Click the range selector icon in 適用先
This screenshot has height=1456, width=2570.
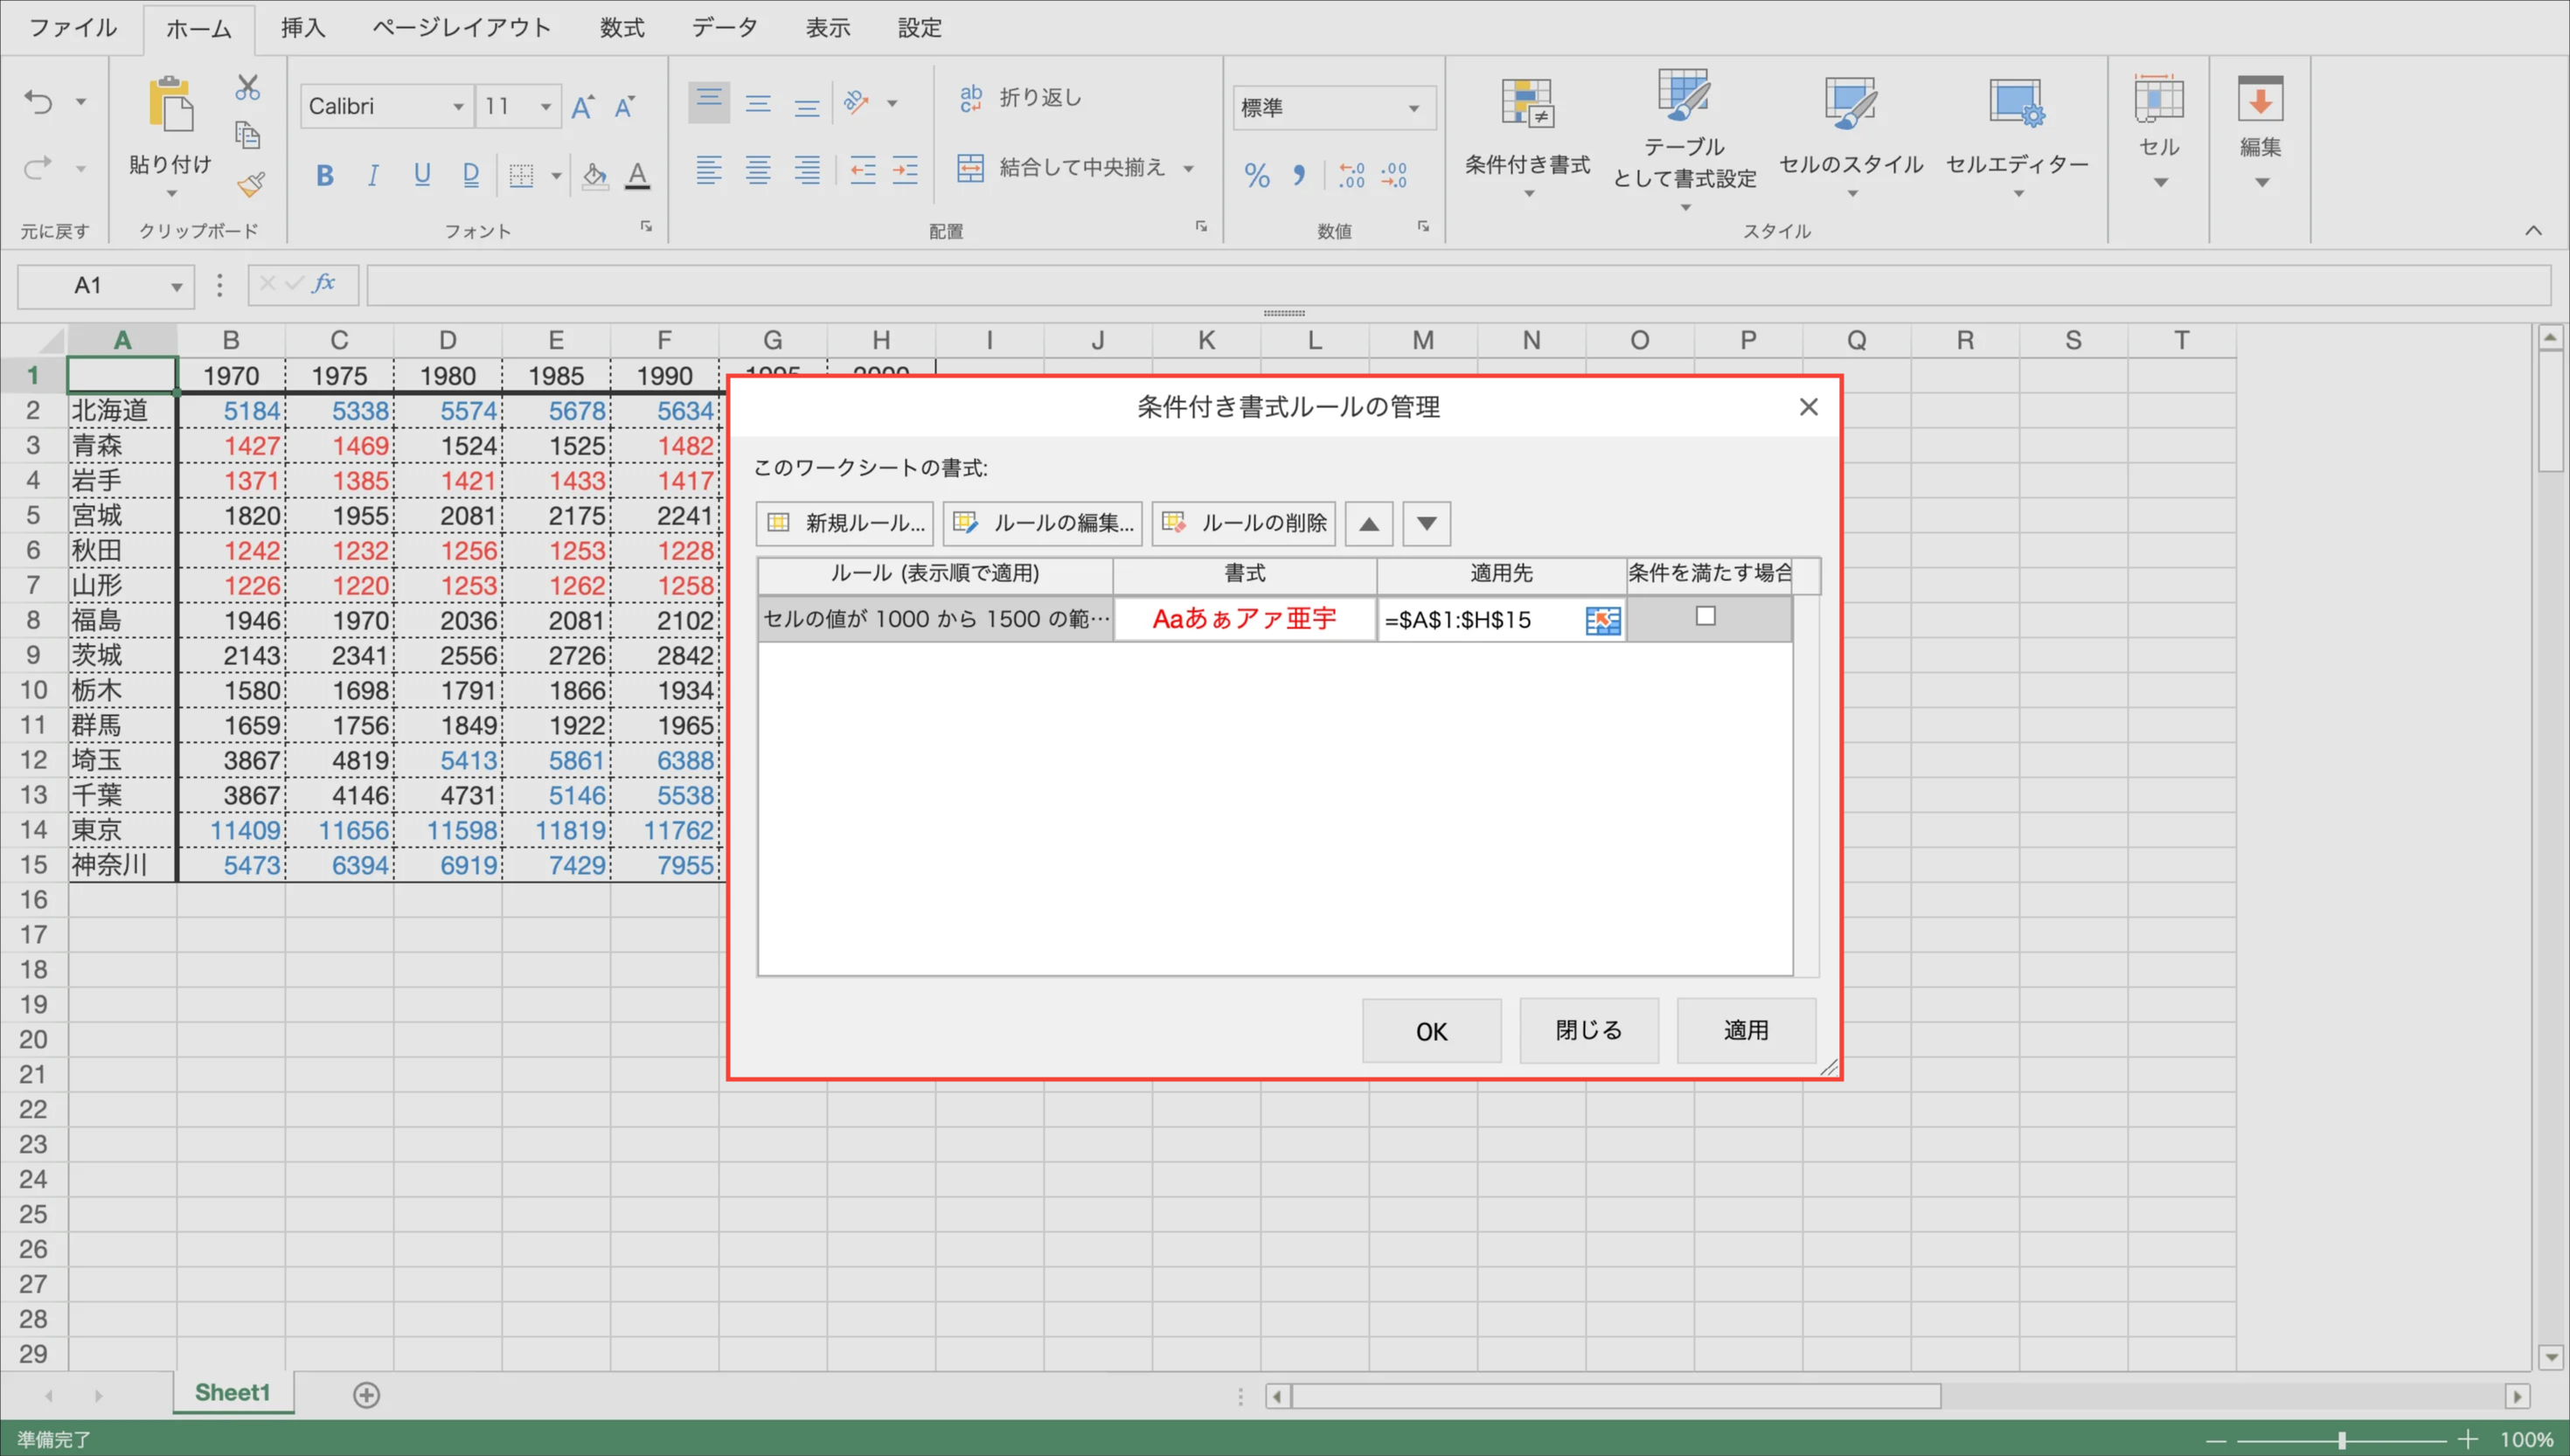[1602, 621]
